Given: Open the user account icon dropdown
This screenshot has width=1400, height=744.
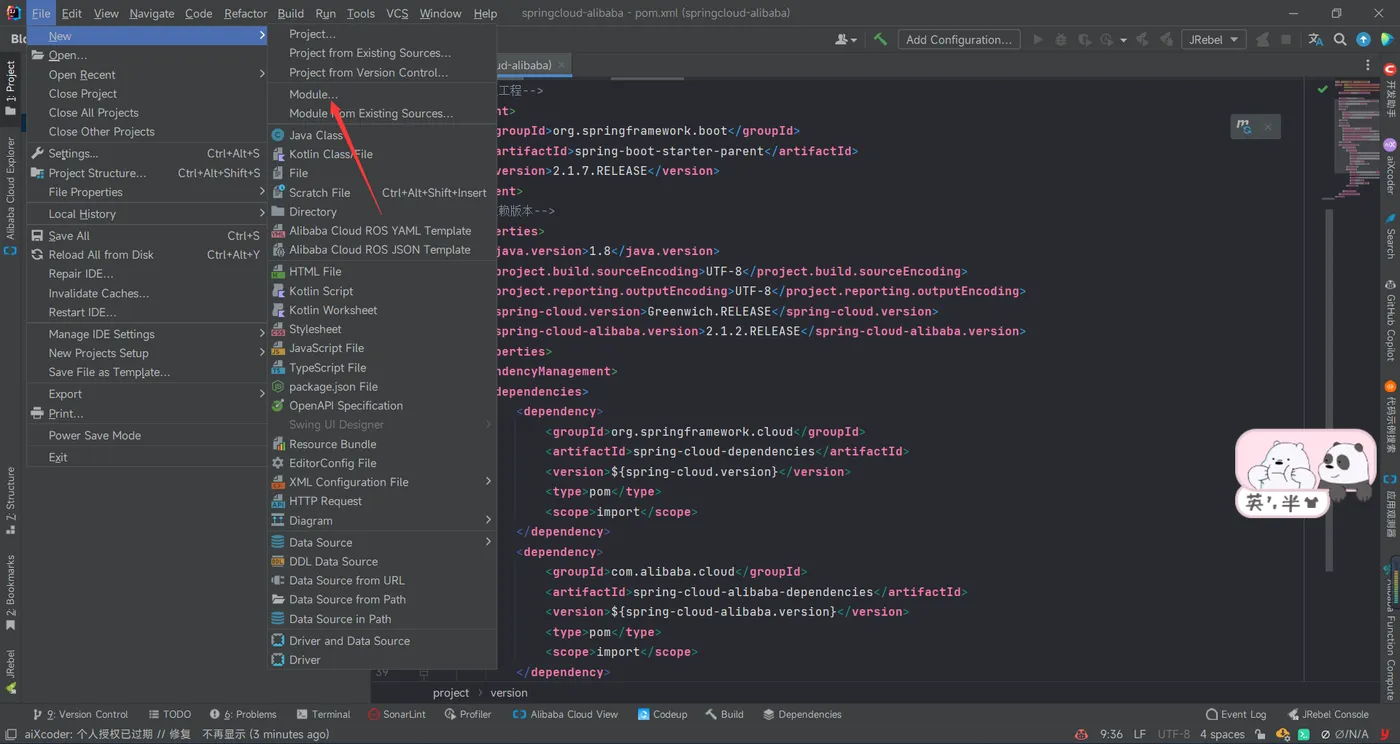Looking at the screenshot, I should 845,40.
